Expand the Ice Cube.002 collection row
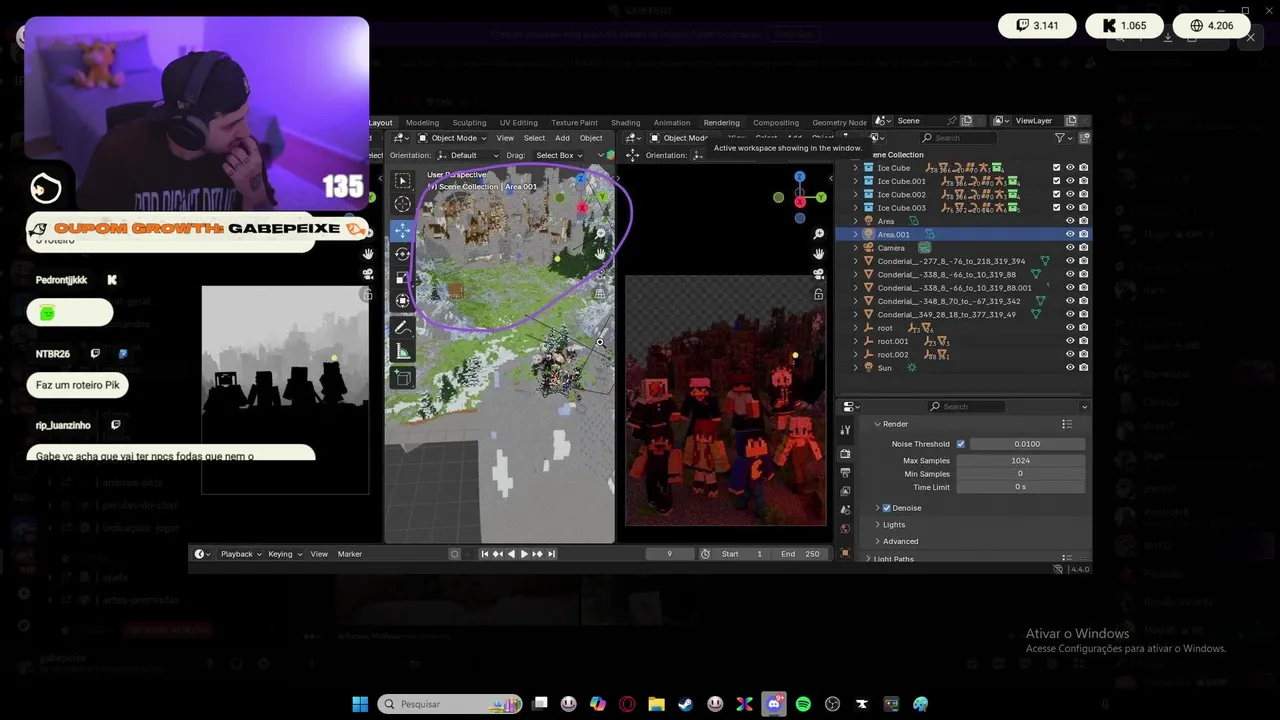 click(x=856, y=194)
